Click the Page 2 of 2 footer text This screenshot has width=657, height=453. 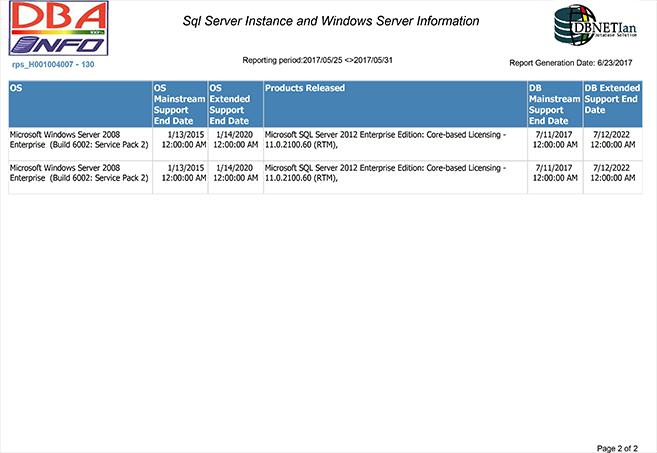pyautogui.click(x=617, y=448)
